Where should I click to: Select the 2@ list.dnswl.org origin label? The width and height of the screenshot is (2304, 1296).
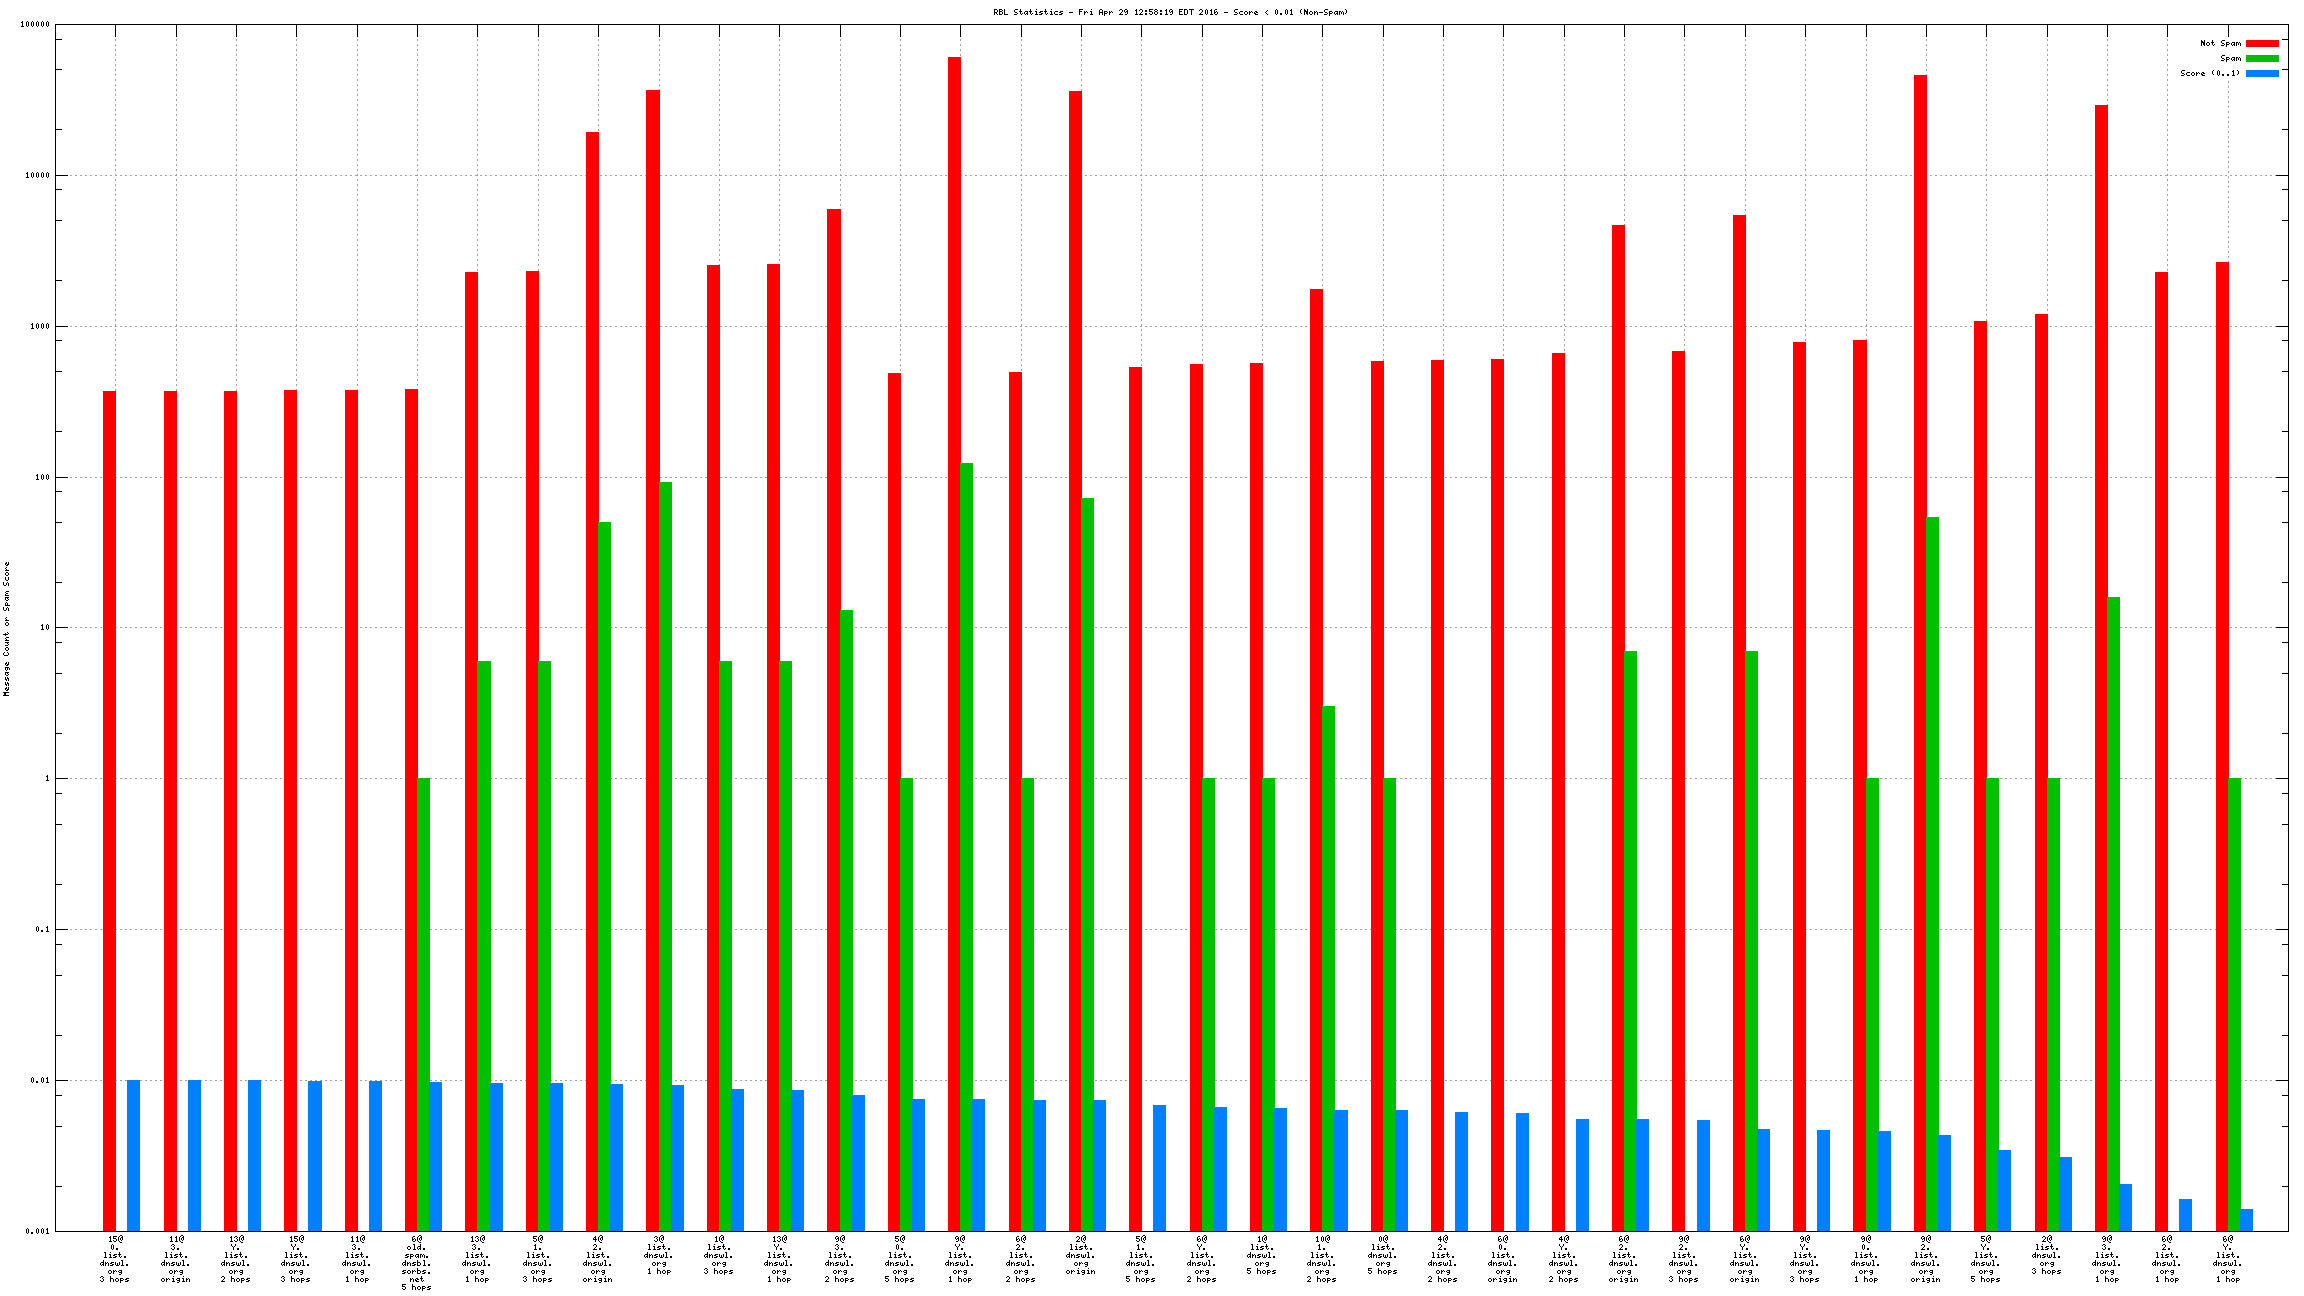point(1080,1255)
